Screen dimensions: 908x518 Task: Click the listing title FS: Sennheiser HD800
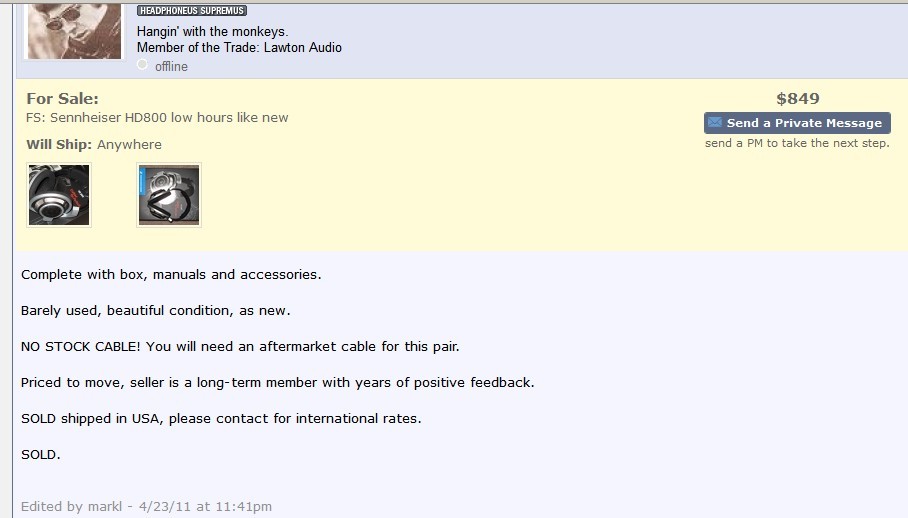click(x=157, y=117)
